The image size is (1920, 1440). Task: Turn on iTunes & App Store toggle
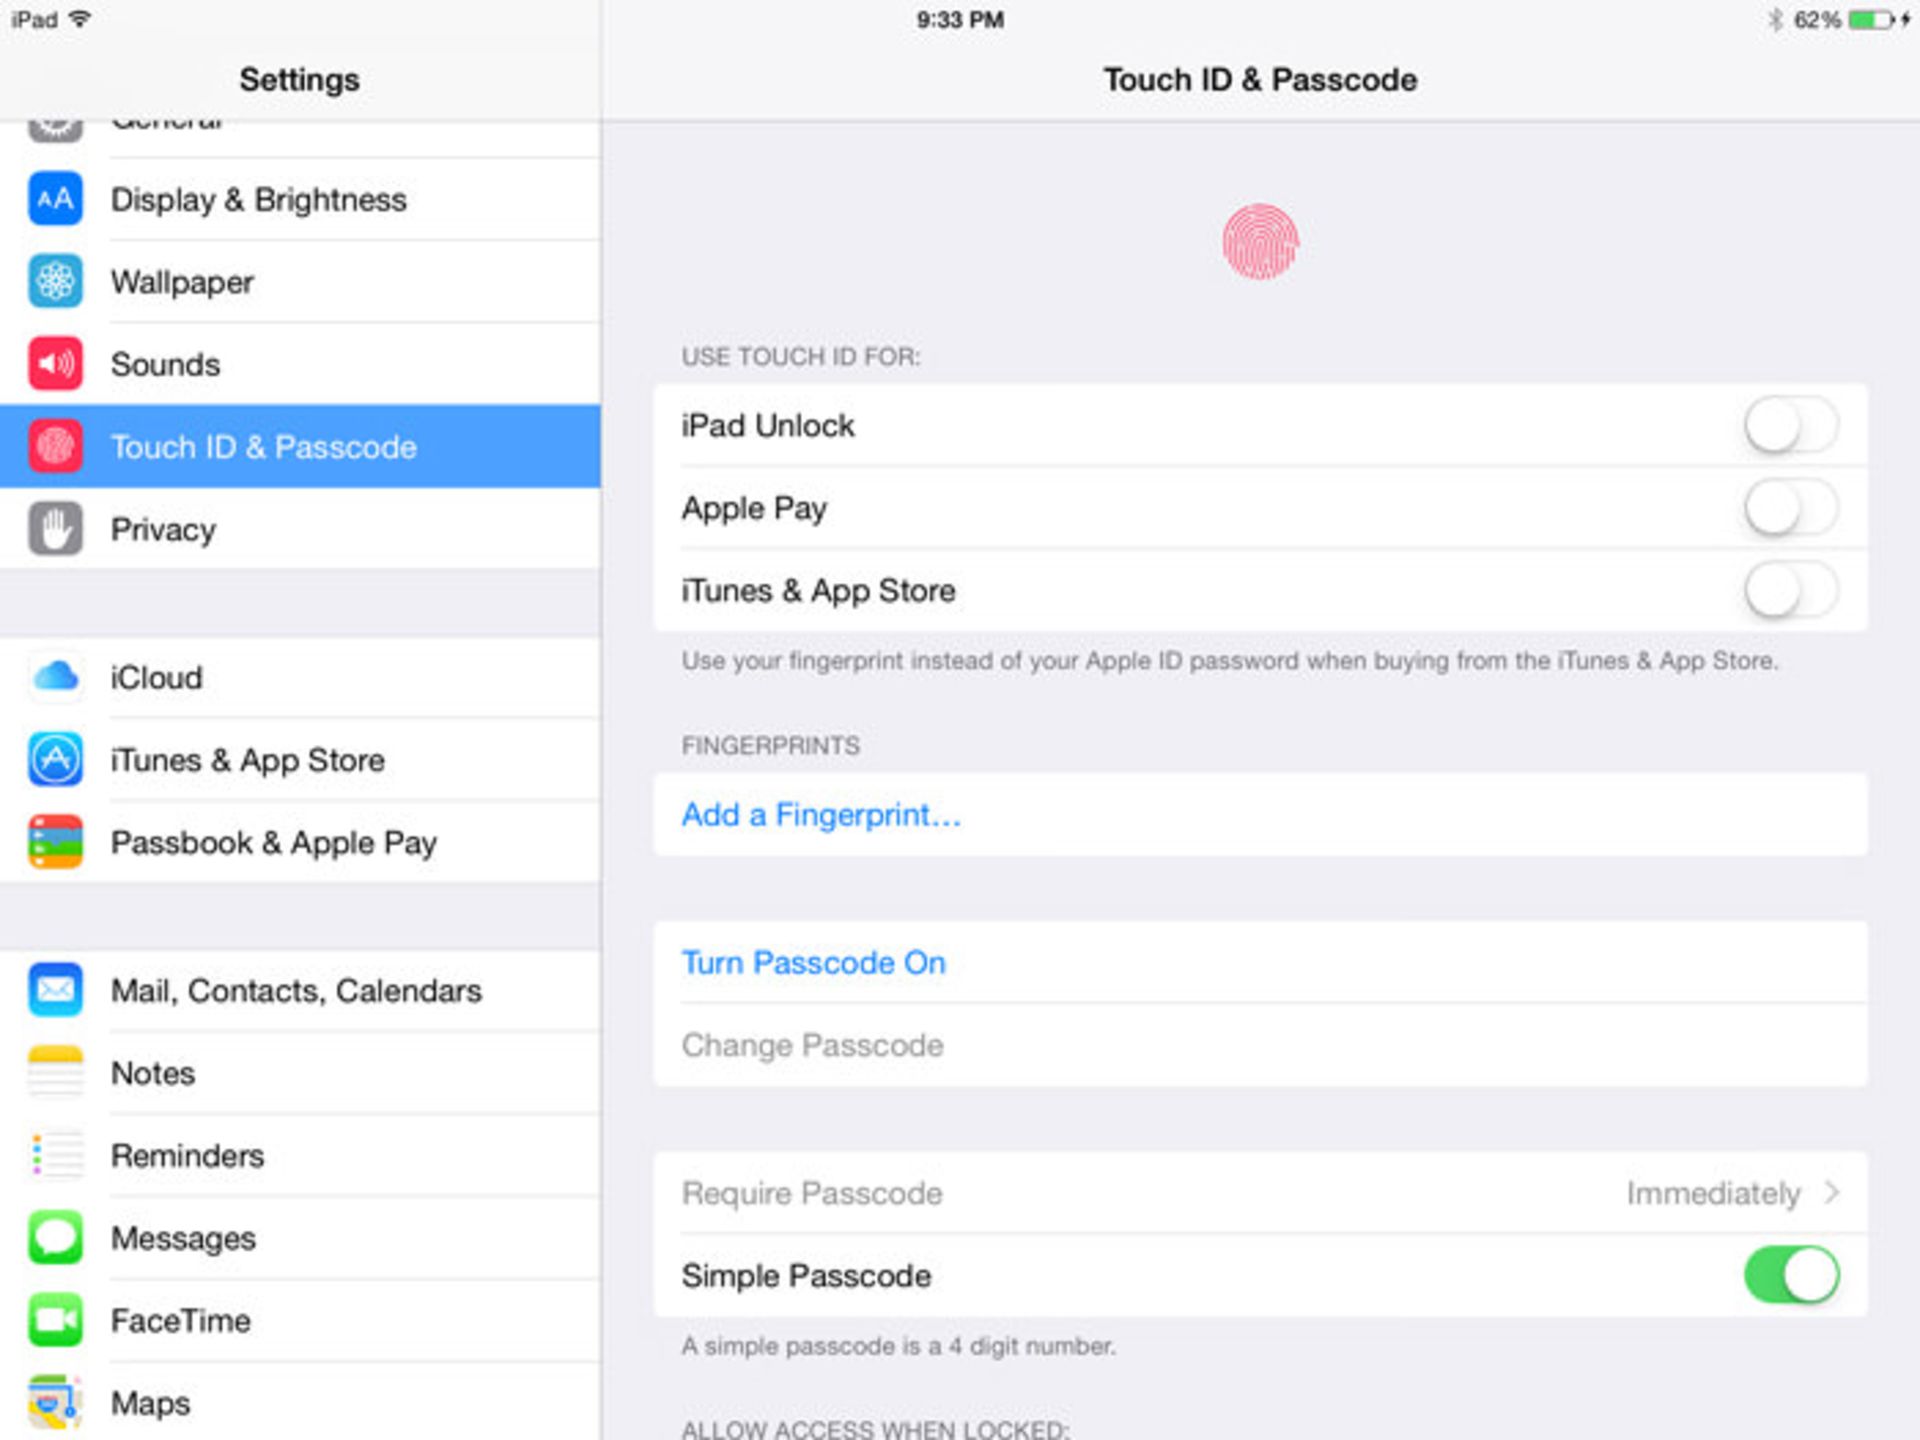pyautogui.click(x=1790, y=591)
